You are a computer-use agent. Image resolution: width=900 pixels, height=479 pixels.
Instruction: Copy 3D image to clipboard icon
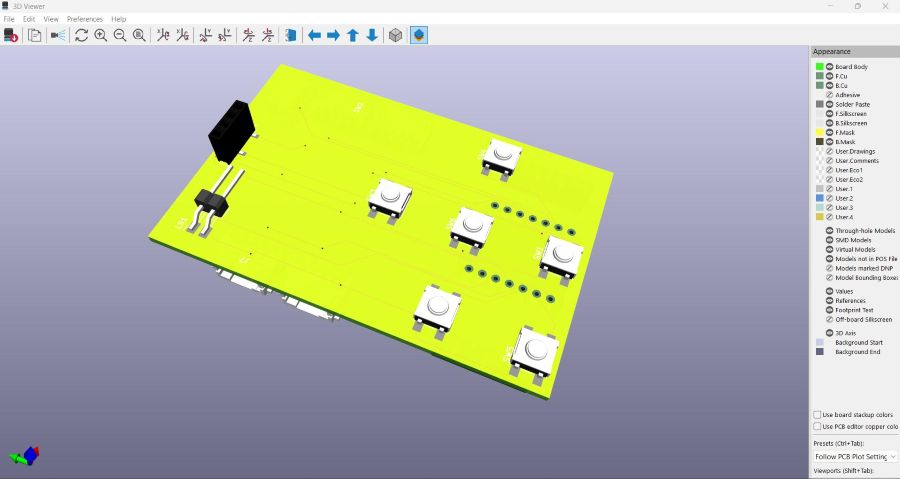tap(35, 36)
